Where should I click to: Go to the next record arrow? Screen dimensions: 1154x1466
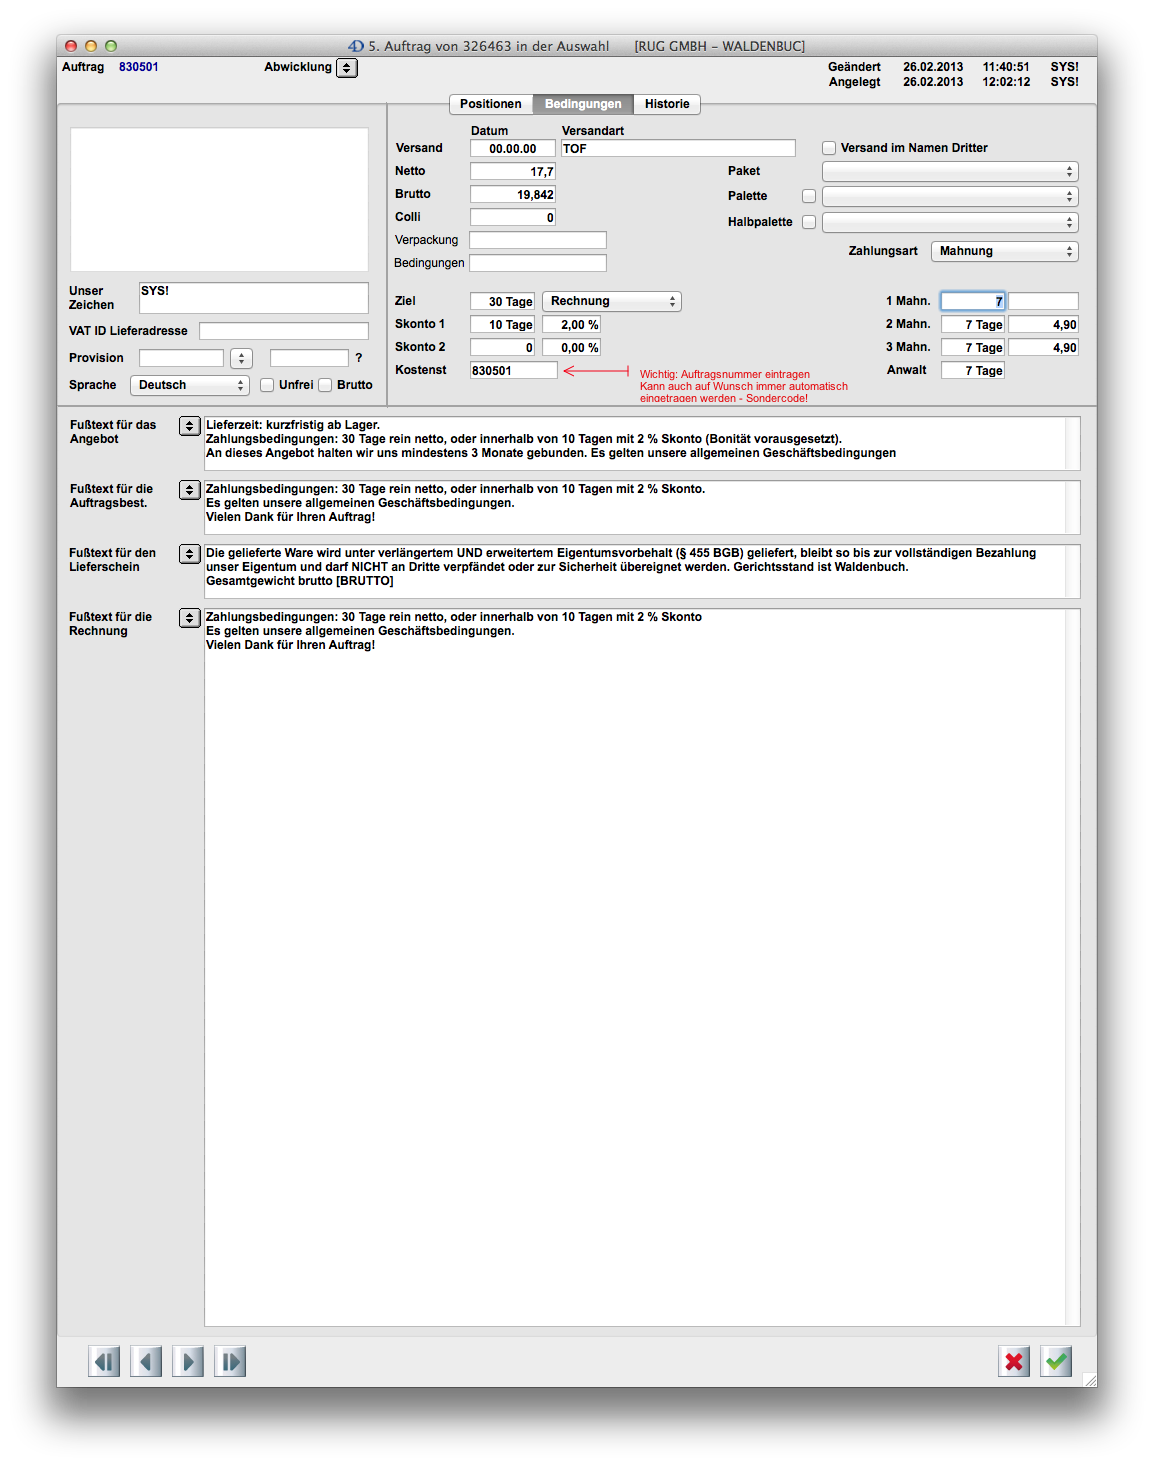[x=188, y=1361]
